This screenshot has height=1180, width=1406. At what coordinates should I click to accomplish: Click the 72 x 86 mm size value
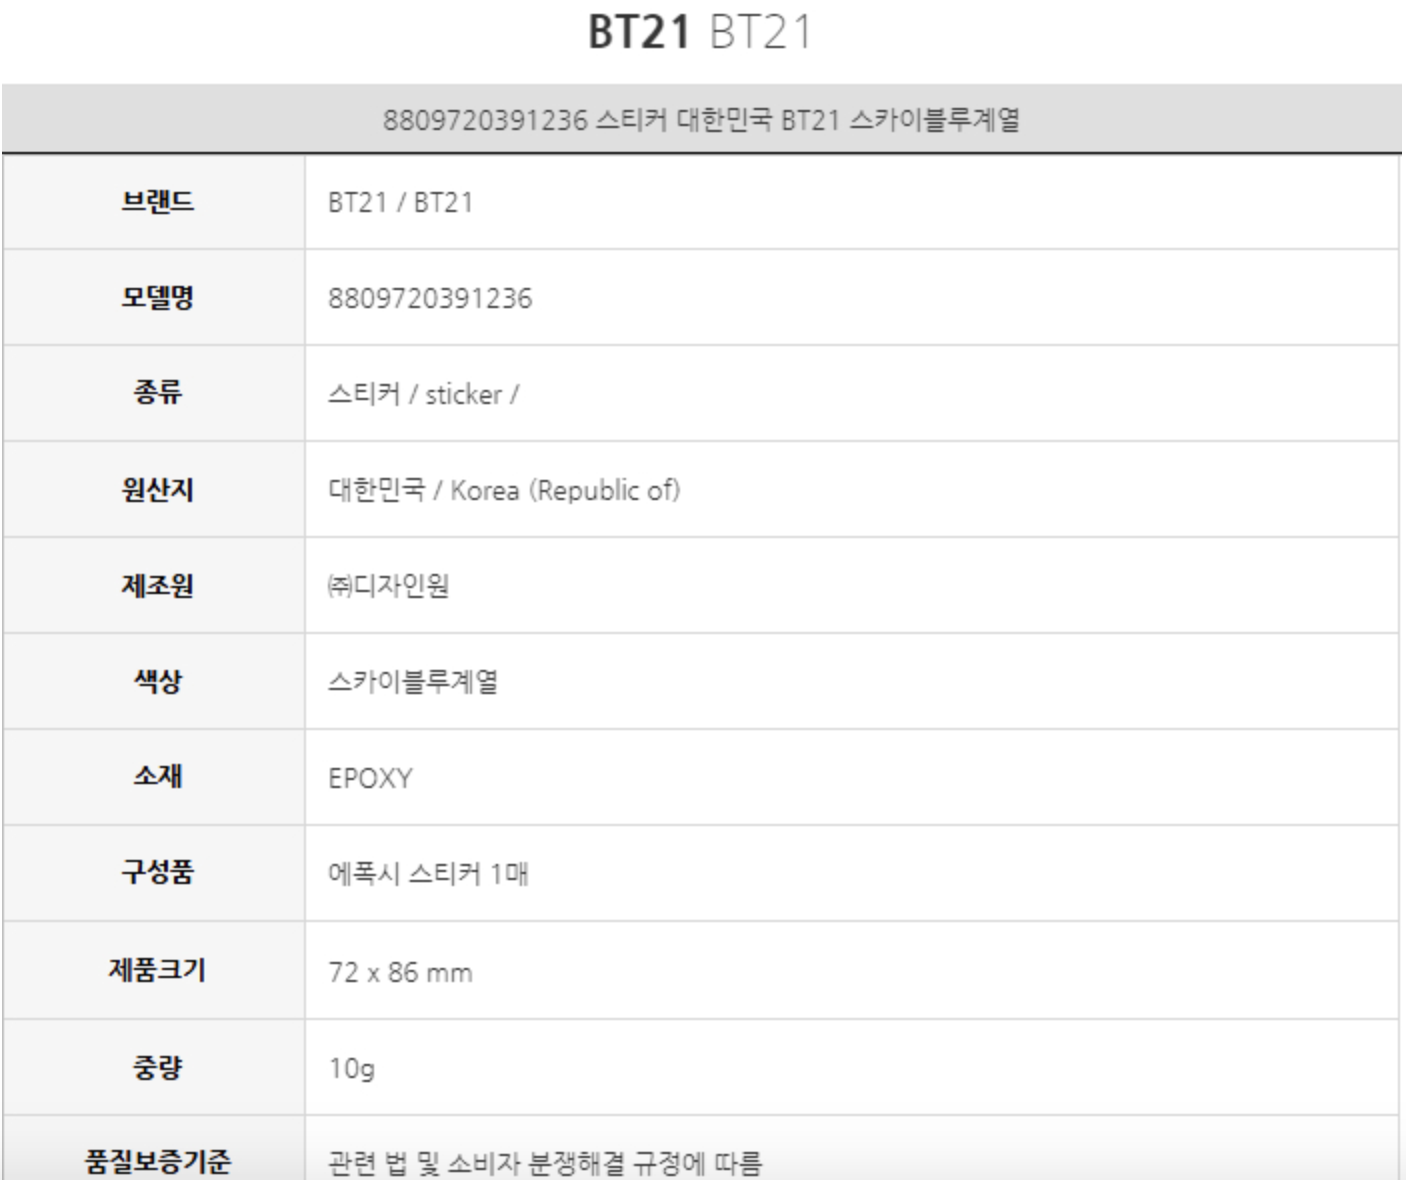tap(400, 972)
